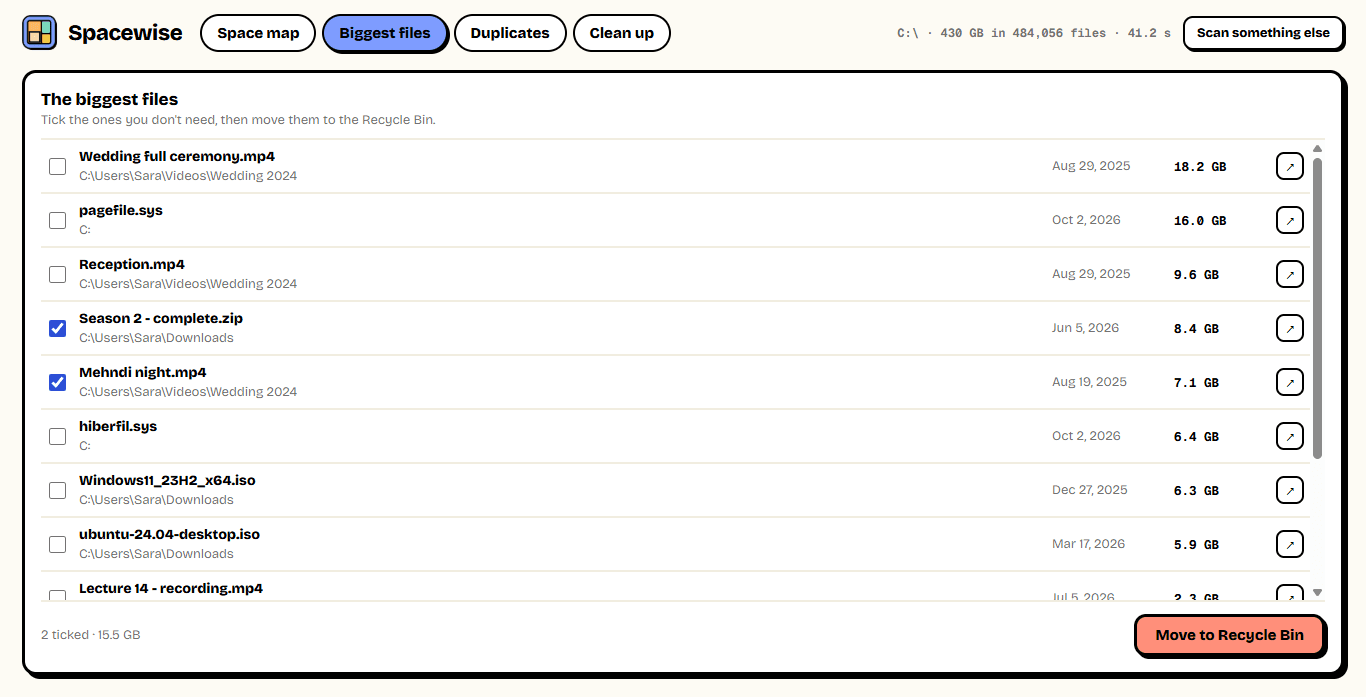
Task: Click the Scan something else button
Action: click(1263, 33)
